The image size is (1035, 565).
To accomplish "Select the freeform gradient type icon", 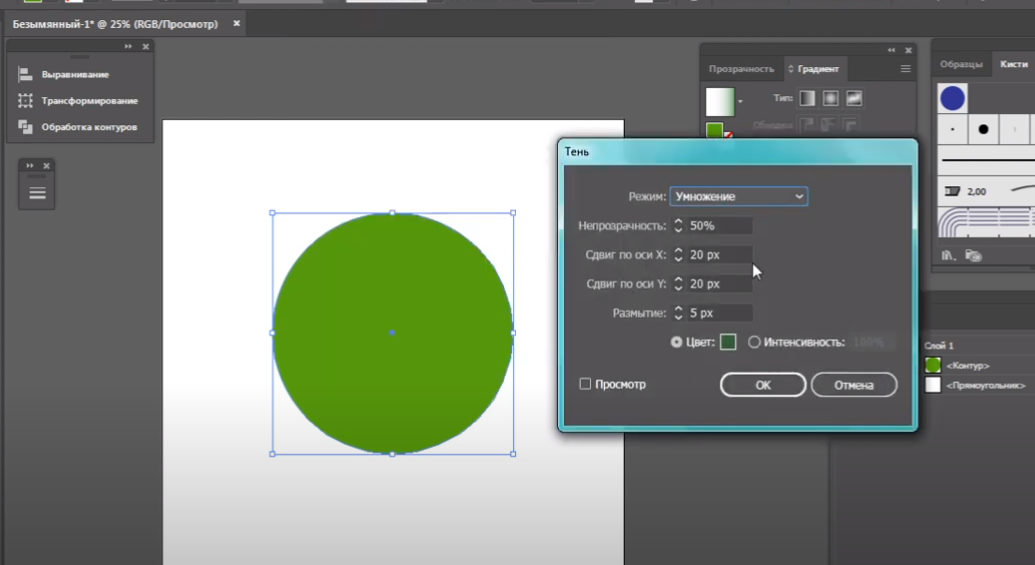I will 854,98.
